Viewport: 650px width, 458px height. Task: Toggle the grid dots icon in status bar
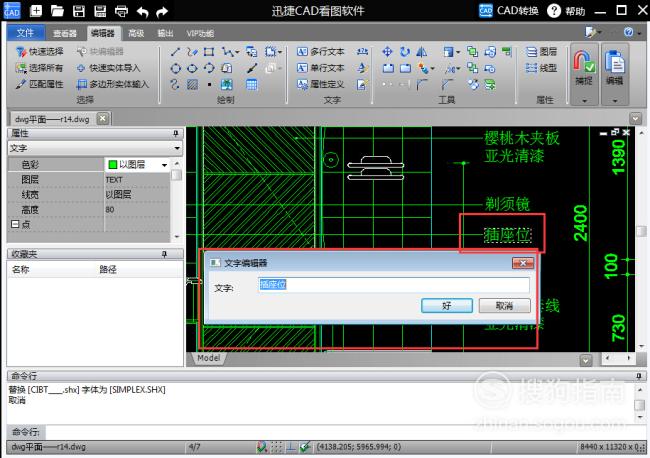coord(276,447)
